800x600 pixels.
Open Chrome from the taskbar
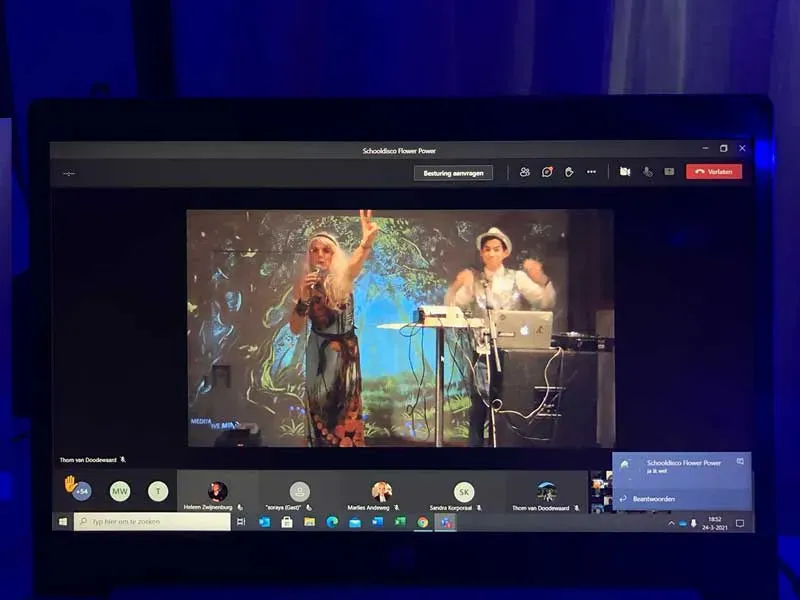(x=423, y=522)
